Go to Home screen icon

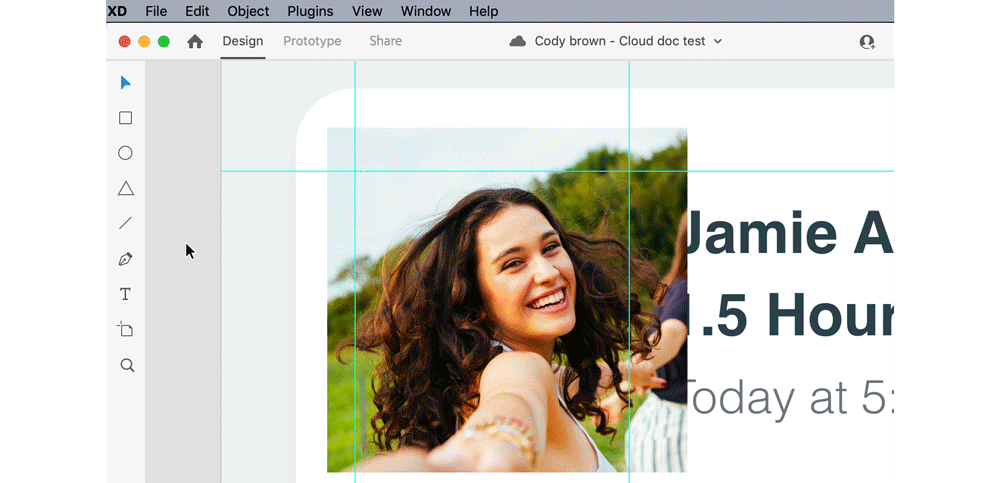(195, 42)
